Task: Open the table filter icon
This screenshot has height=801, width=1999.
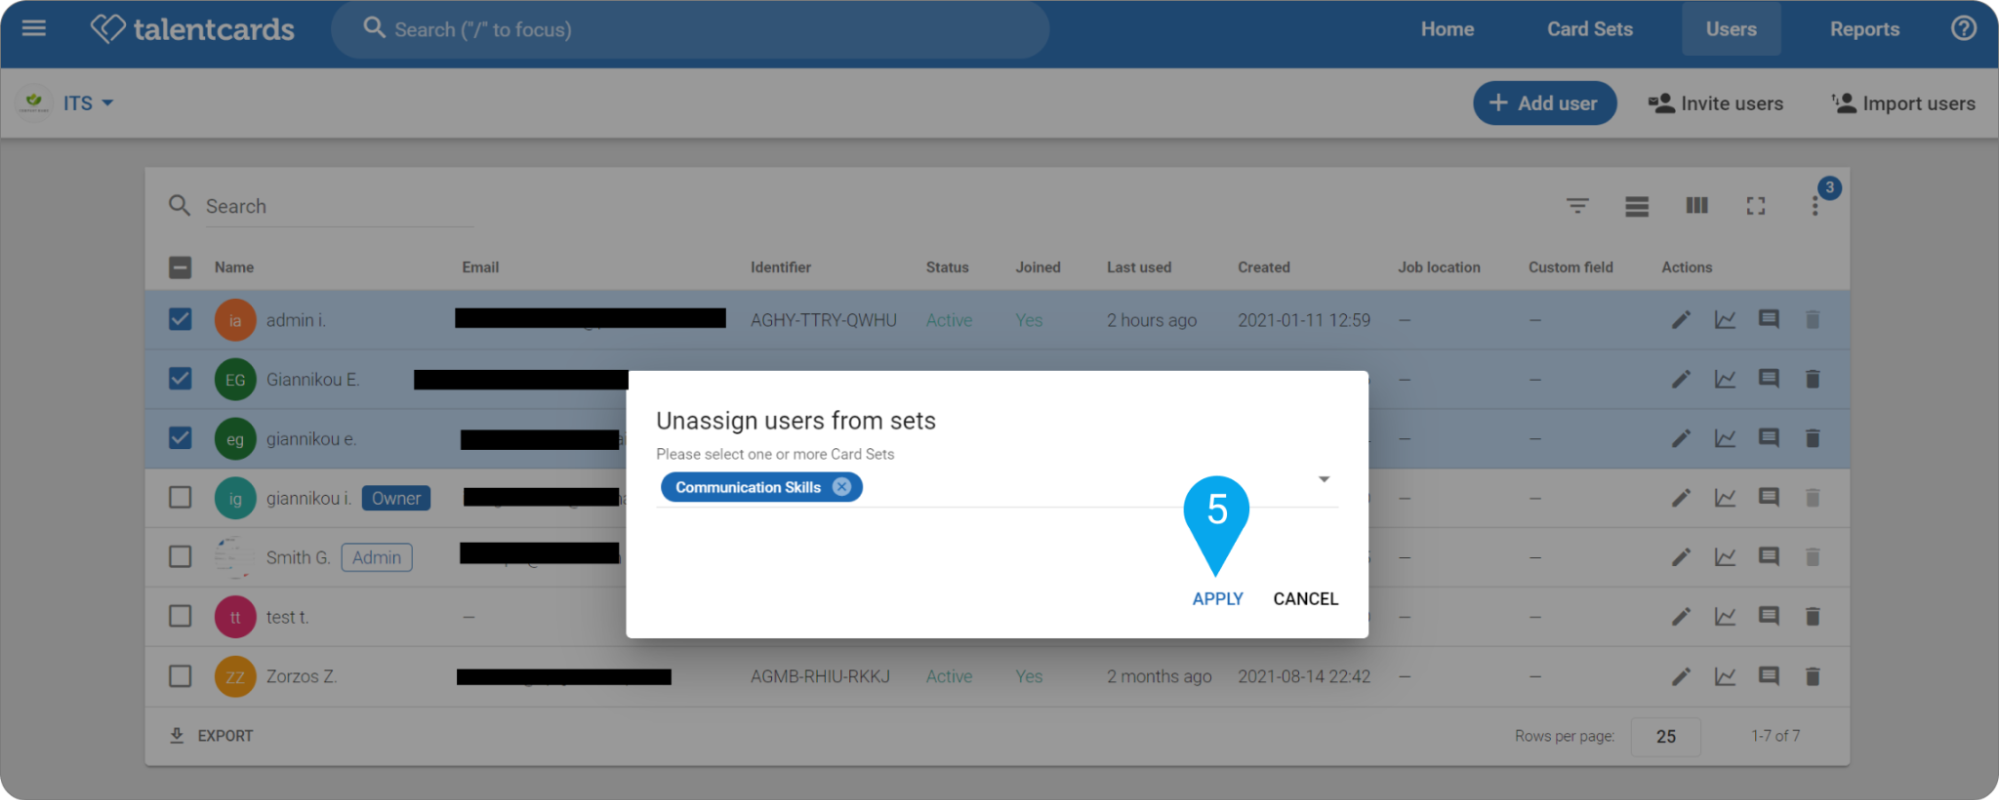Action: click(1577, 206)
